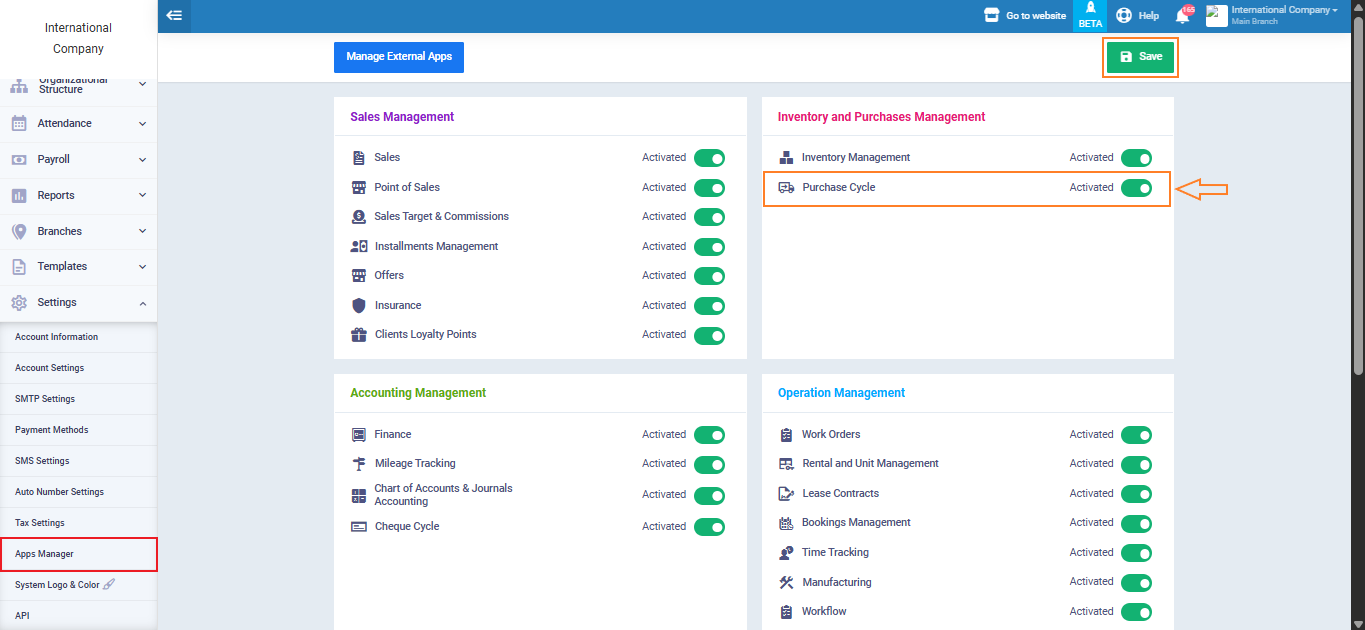This screenshot has height=630, width=1365.
Task: Click the sidebar collapse arrow icon
Action: (174, 15)
